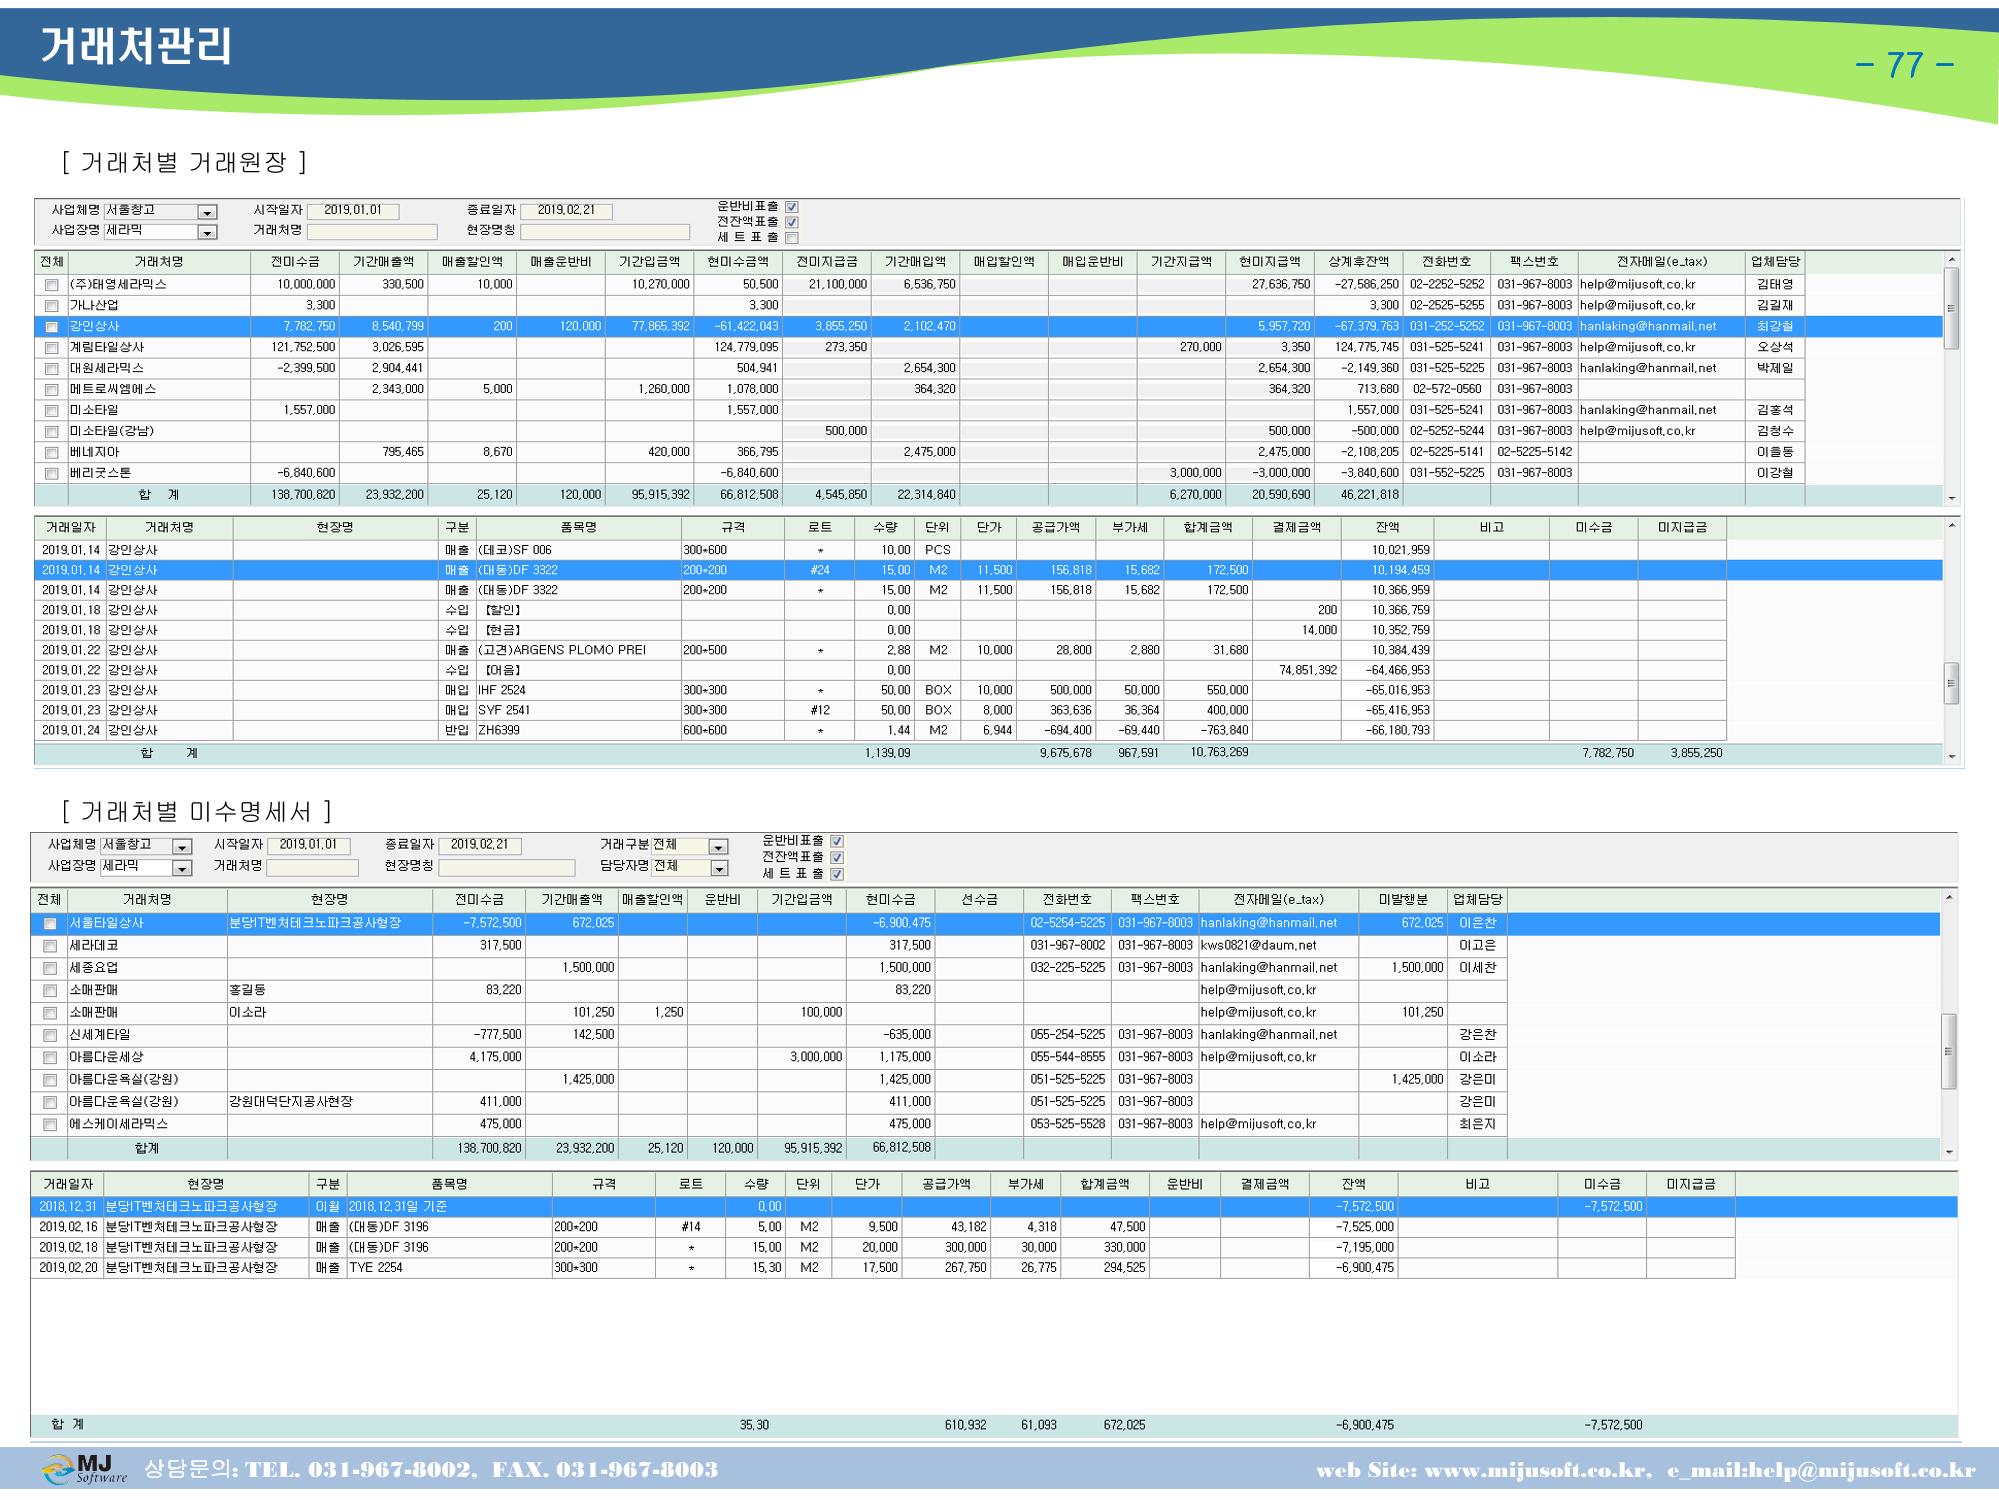The image size is (1999, 1500).
Task: Click scroll-down arrow of 거래원장 customer list
Action: click(x=1951, y=498)
